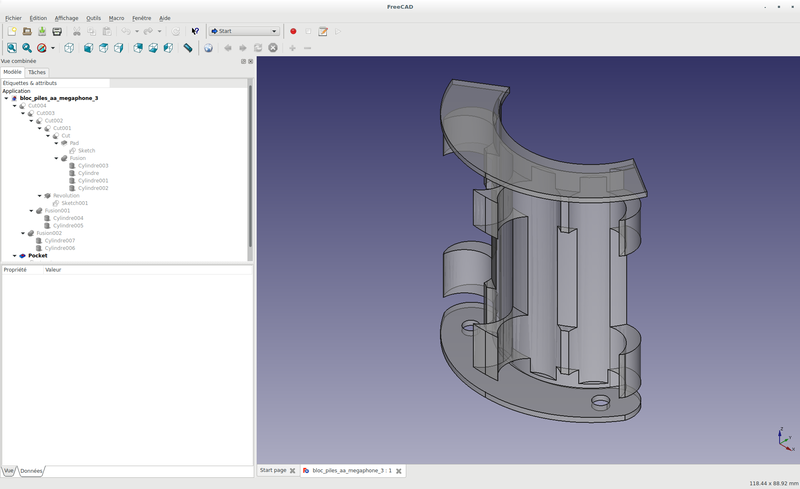Switch to top view cube icon
800x489 pixels.
[x=104, y=48]
